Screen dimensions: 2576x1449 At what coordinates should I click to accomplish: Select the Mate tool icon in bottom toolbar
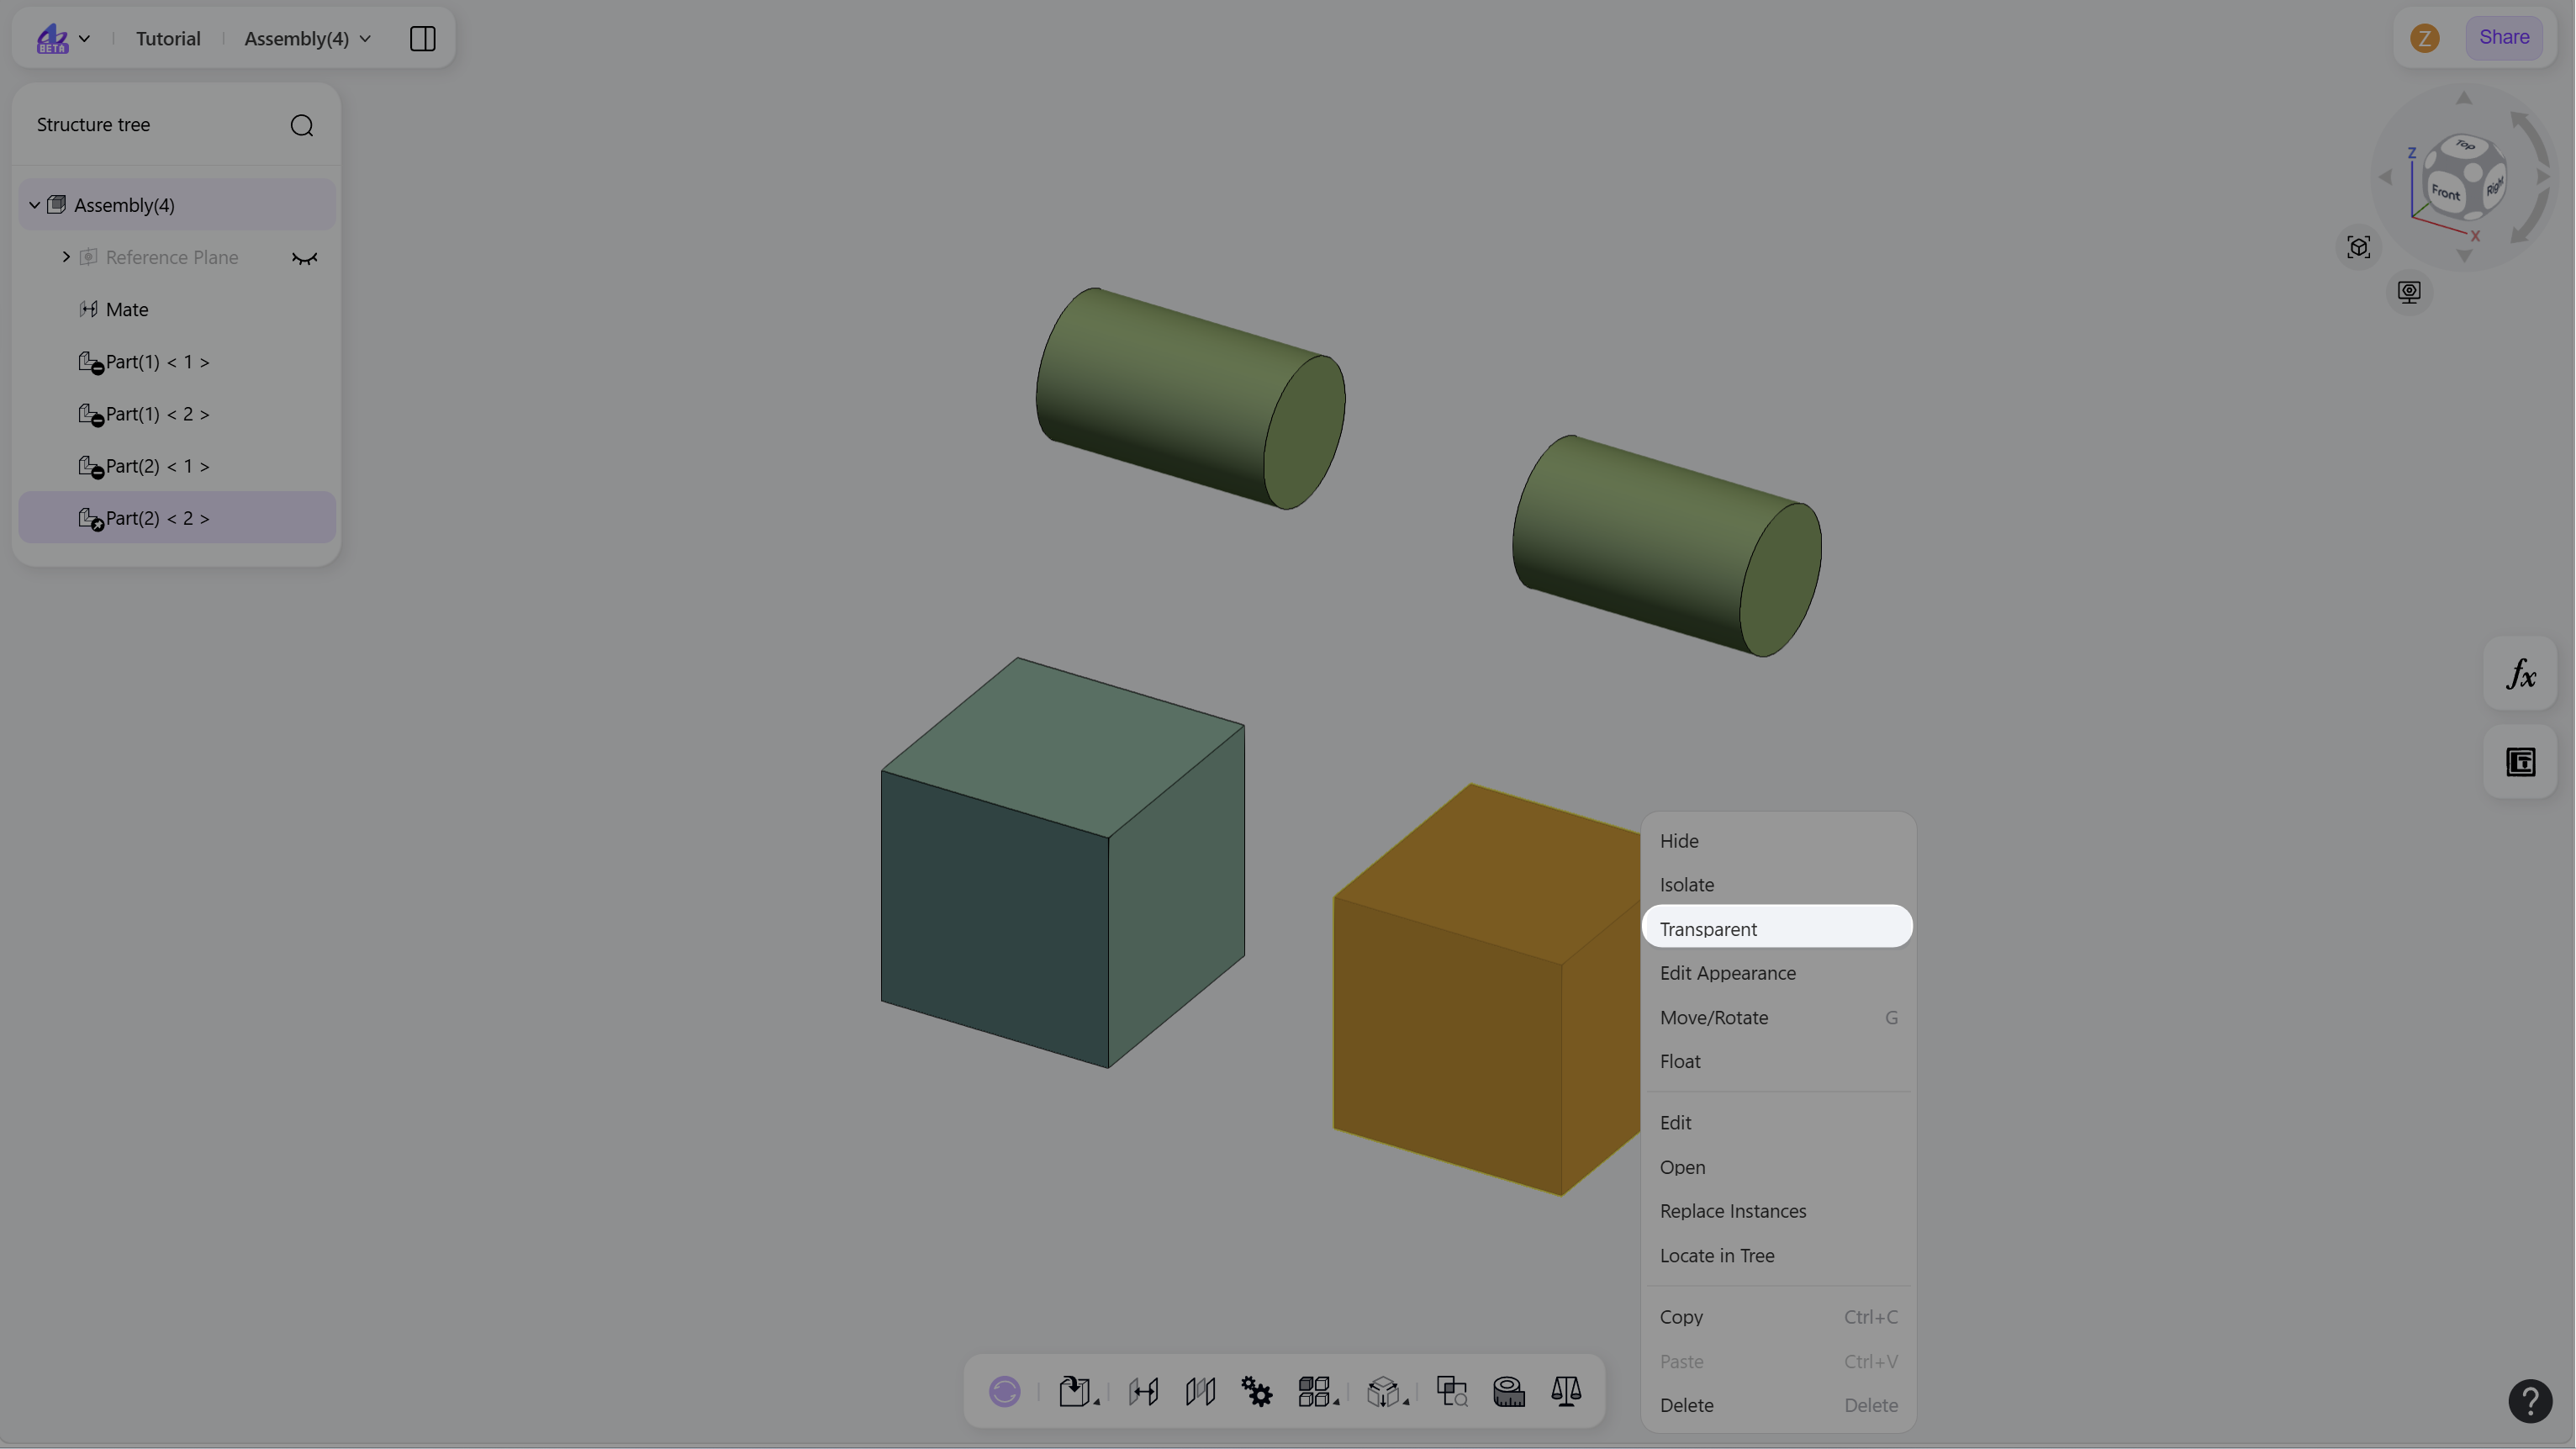[1143, 1391]
